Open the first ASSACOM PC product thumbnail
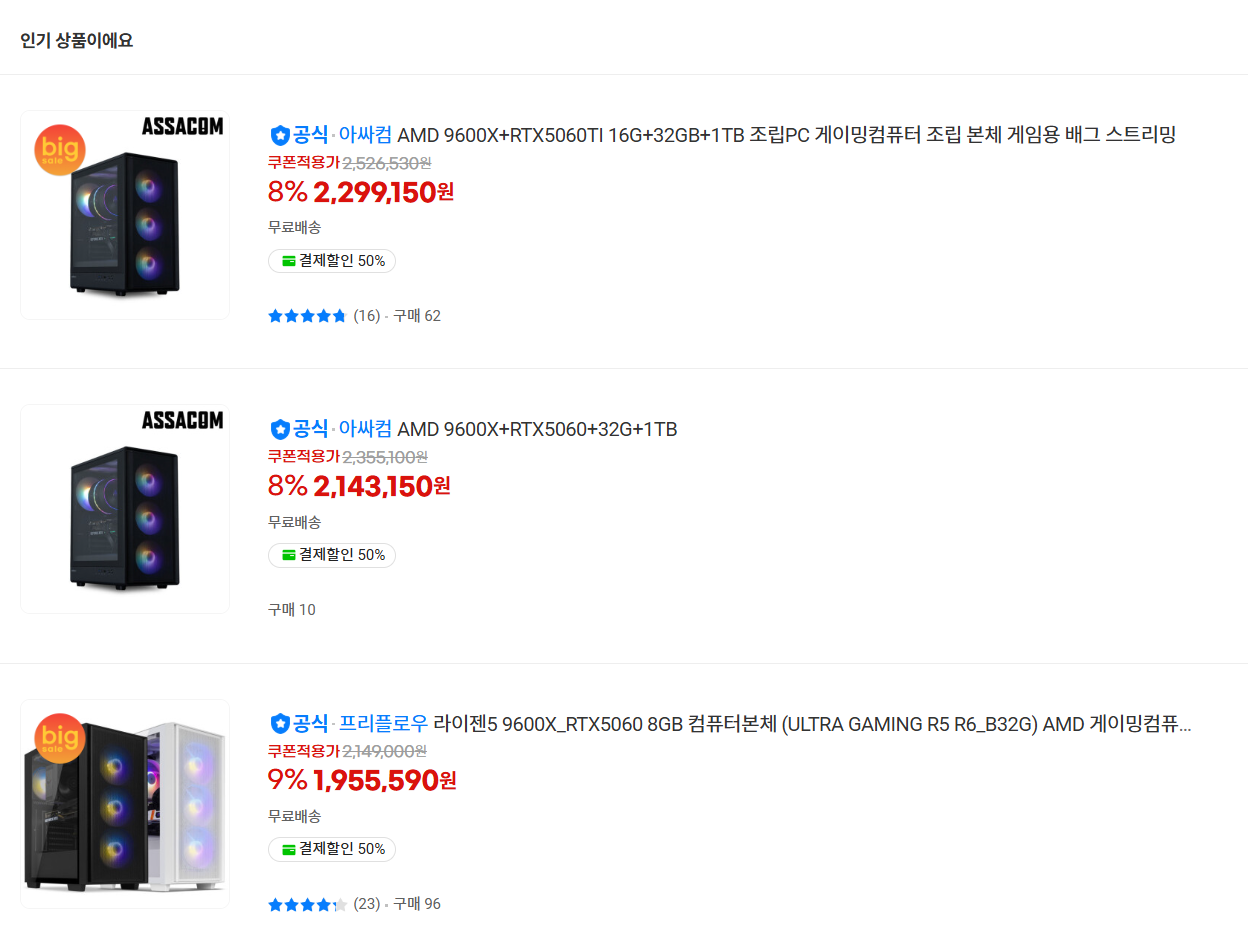This screenshot has width=1248, height=938. [125, 215]
